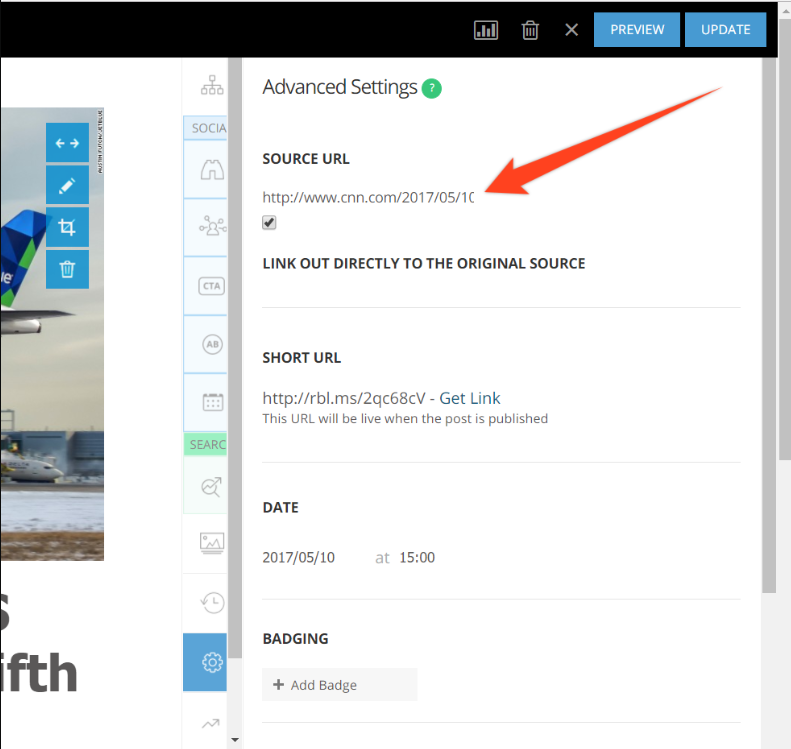Toggle the link out to source checkbox

(269, 223)
